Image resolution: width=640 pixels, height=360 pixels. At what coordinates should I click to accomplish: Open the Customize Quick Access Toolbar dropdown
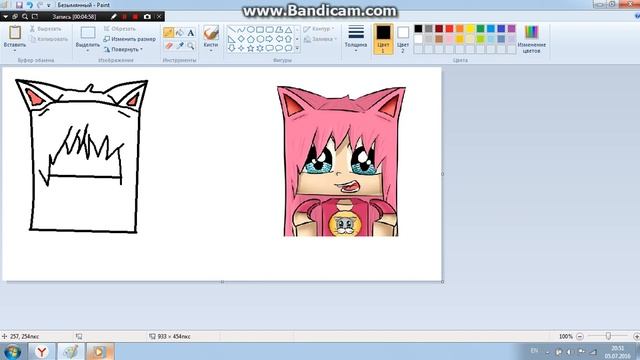49,5
